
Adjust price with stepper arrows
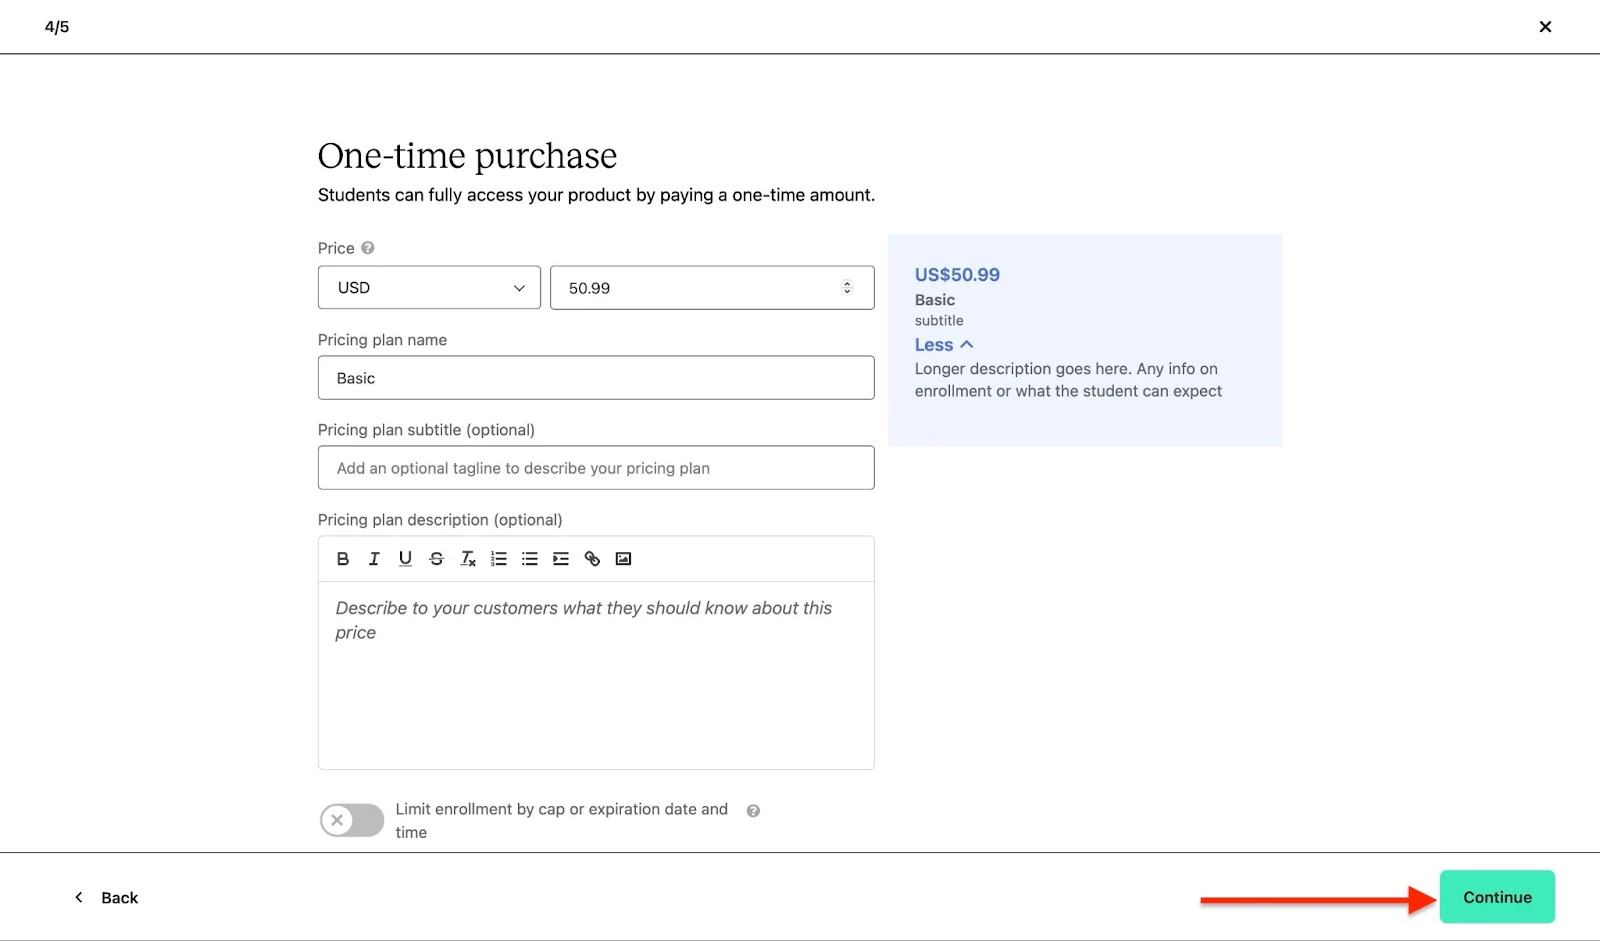coord(847,288)
